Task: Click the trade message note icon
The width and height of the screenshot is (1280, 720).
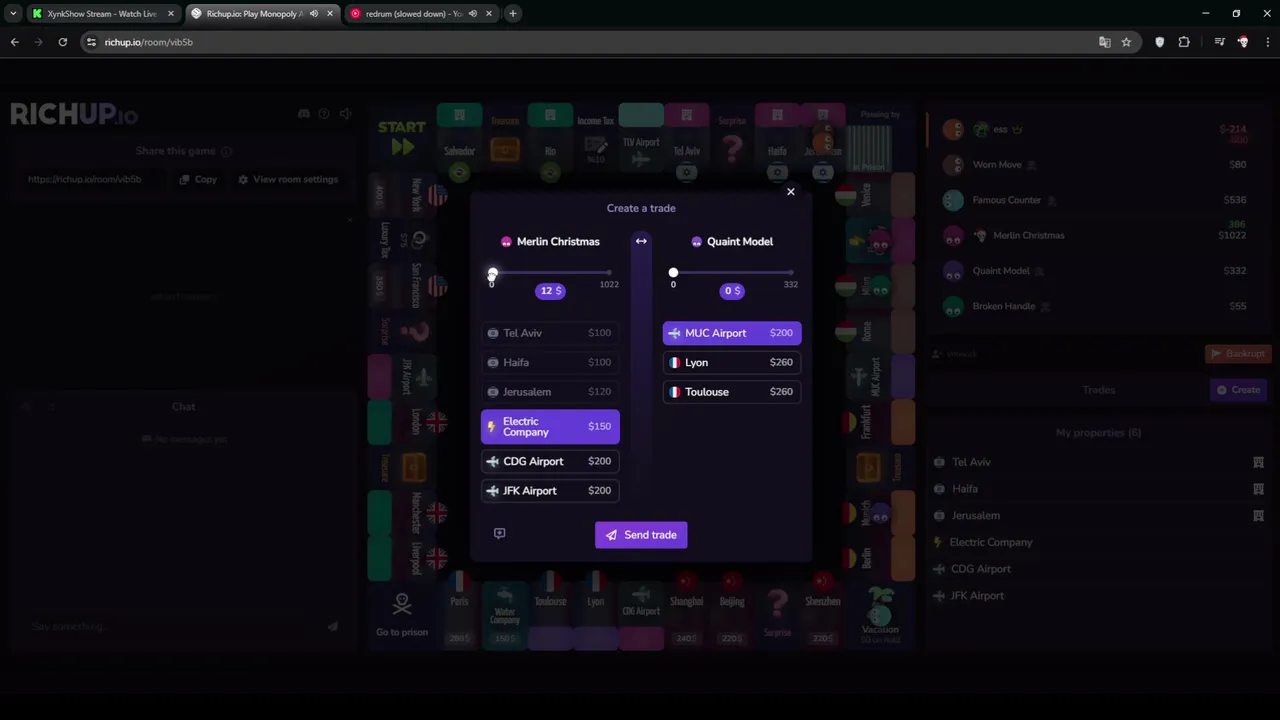Action: tap(500, 533)
